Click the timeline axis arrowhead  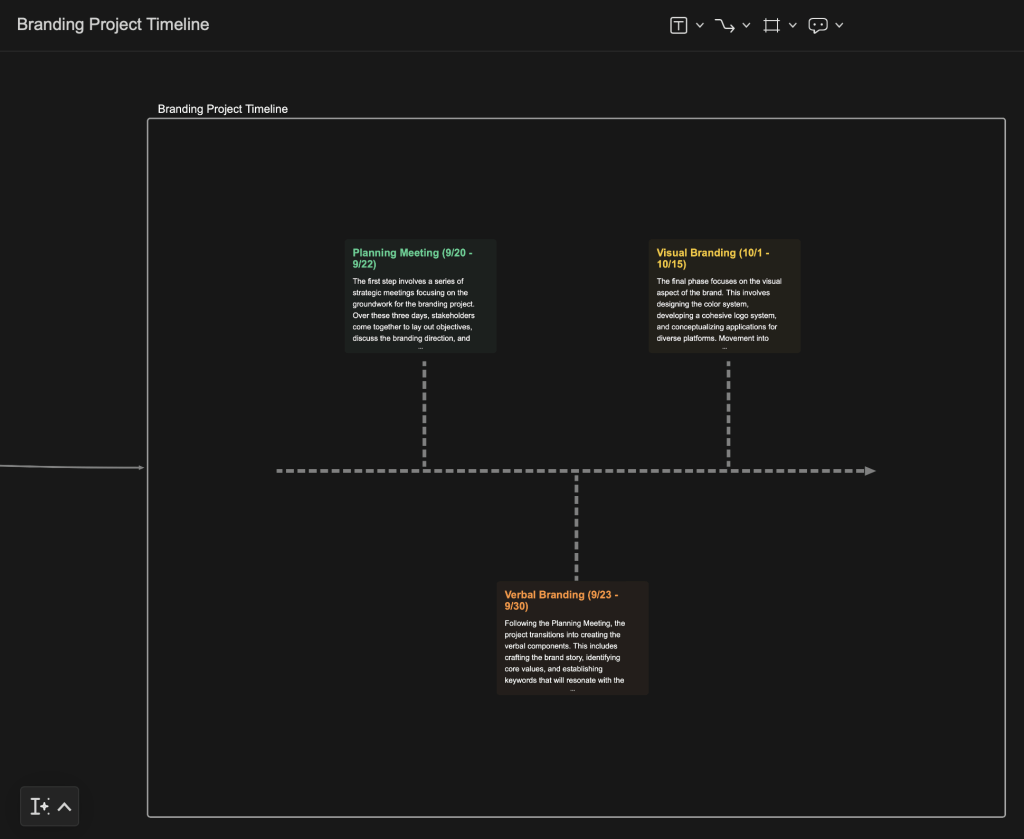click(x=870, y=471)
